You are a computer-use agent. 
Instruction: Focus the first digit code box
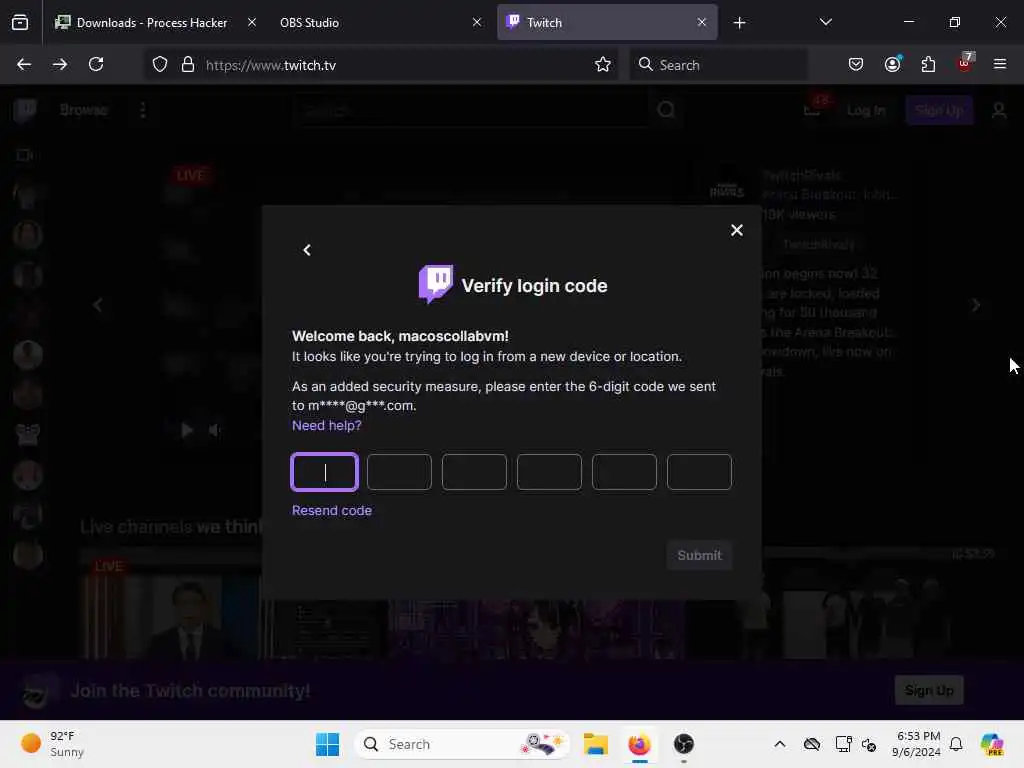click(325, 472)
